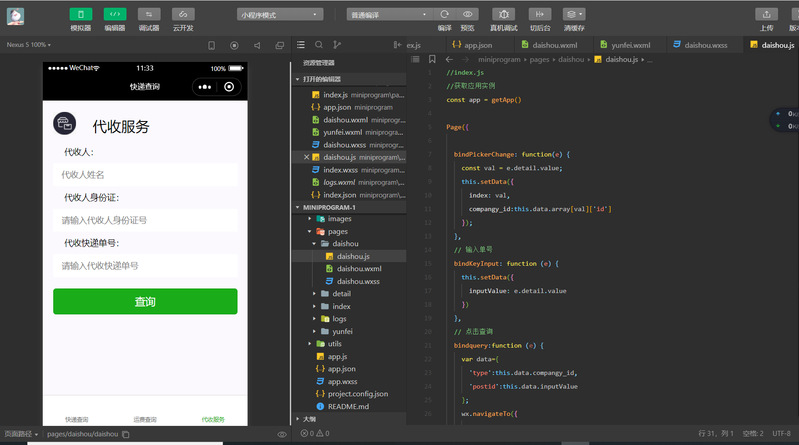Click the mini program capsule close icon
Image resolution: width=799 pixels, height=445 pixels.
coord(229,87)
